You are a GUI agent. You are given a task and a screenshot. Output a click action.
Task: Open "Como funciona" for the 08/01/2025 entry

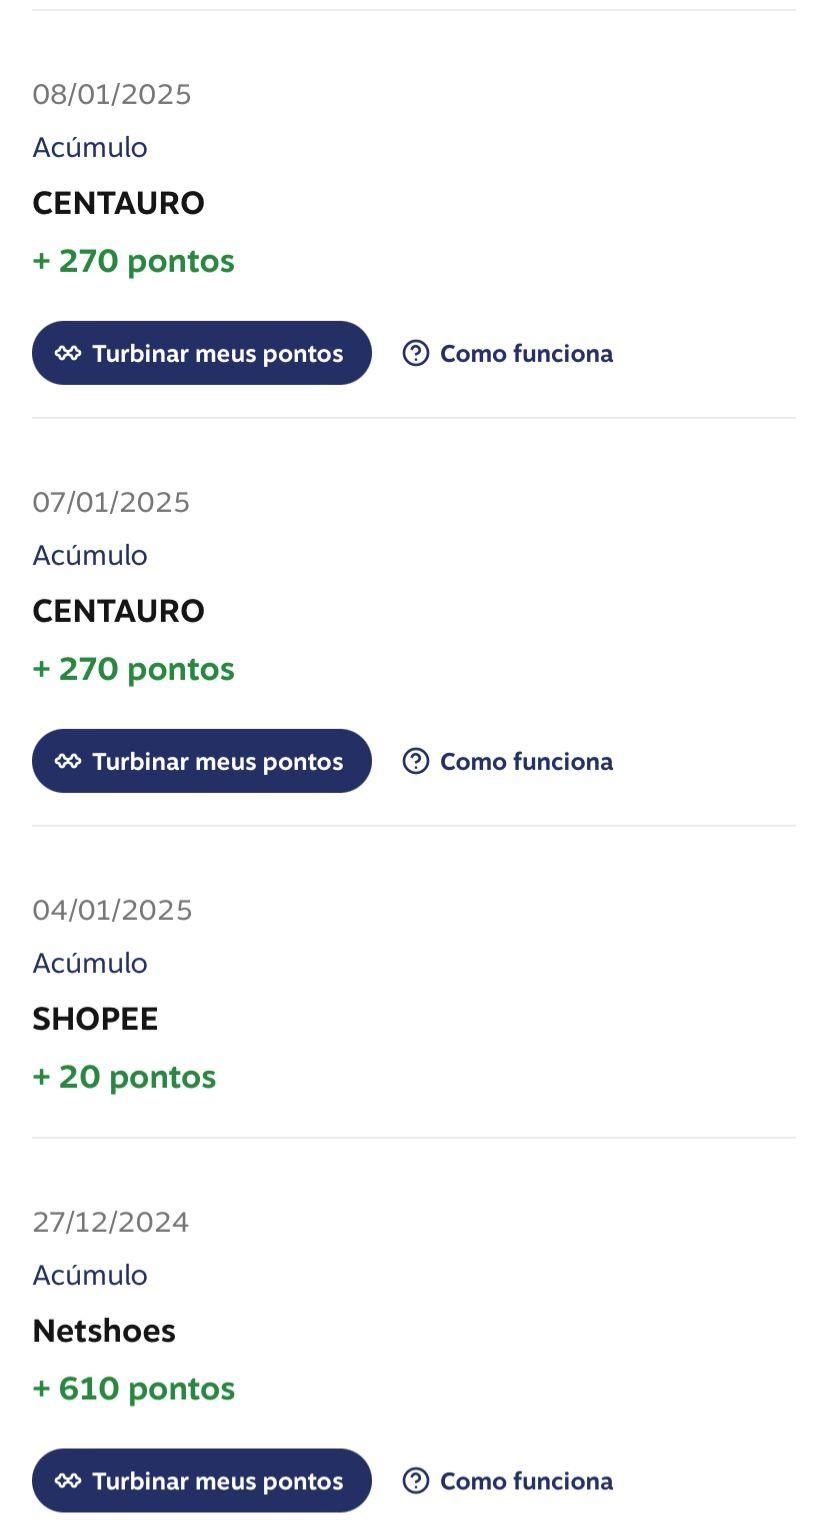click(x=526, y=353)
